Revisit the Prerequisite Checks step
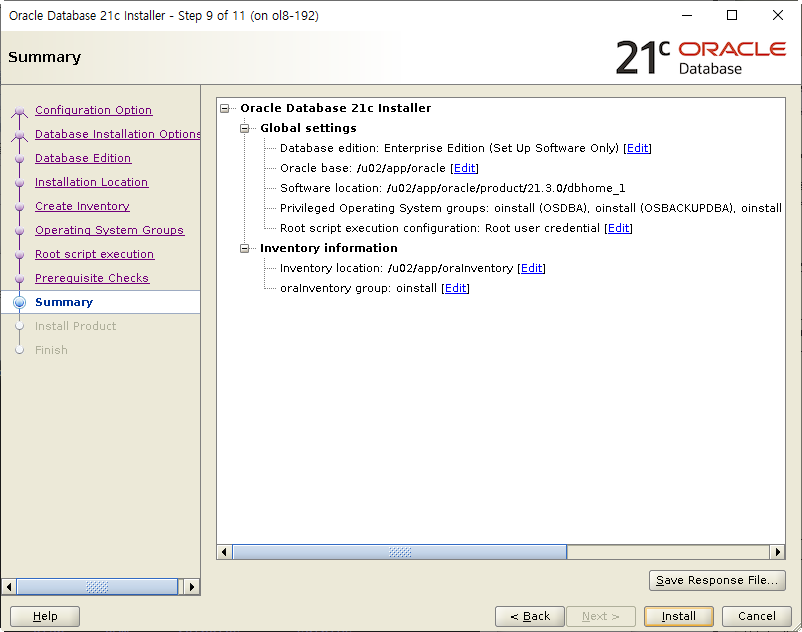 (x=92, y=278)
